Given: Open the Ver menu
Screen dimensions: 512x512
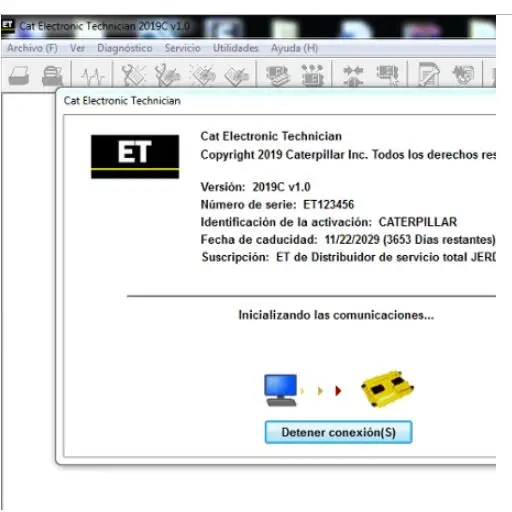Looking at the screenshot, I should pos(77,48).
